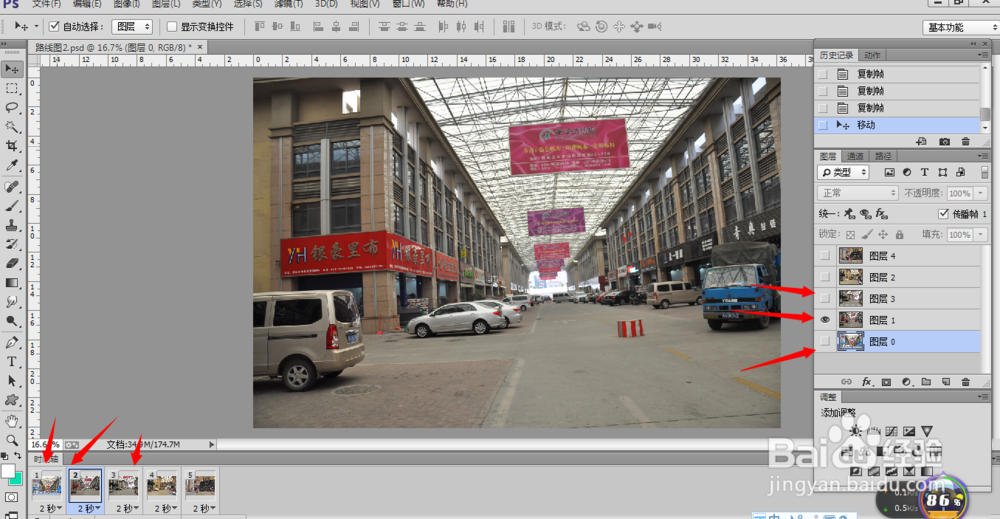
Task: Select the Move tool in the toolbox
Action: (11, 69)
